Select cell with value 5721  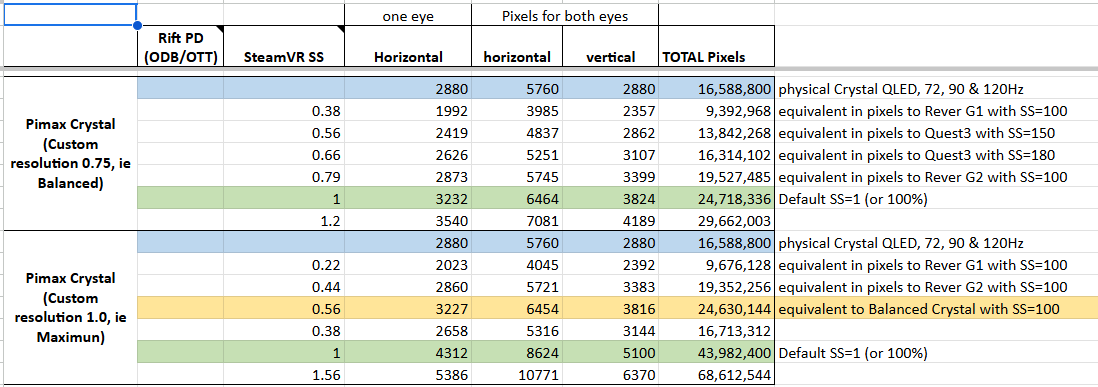pos(518,287)
